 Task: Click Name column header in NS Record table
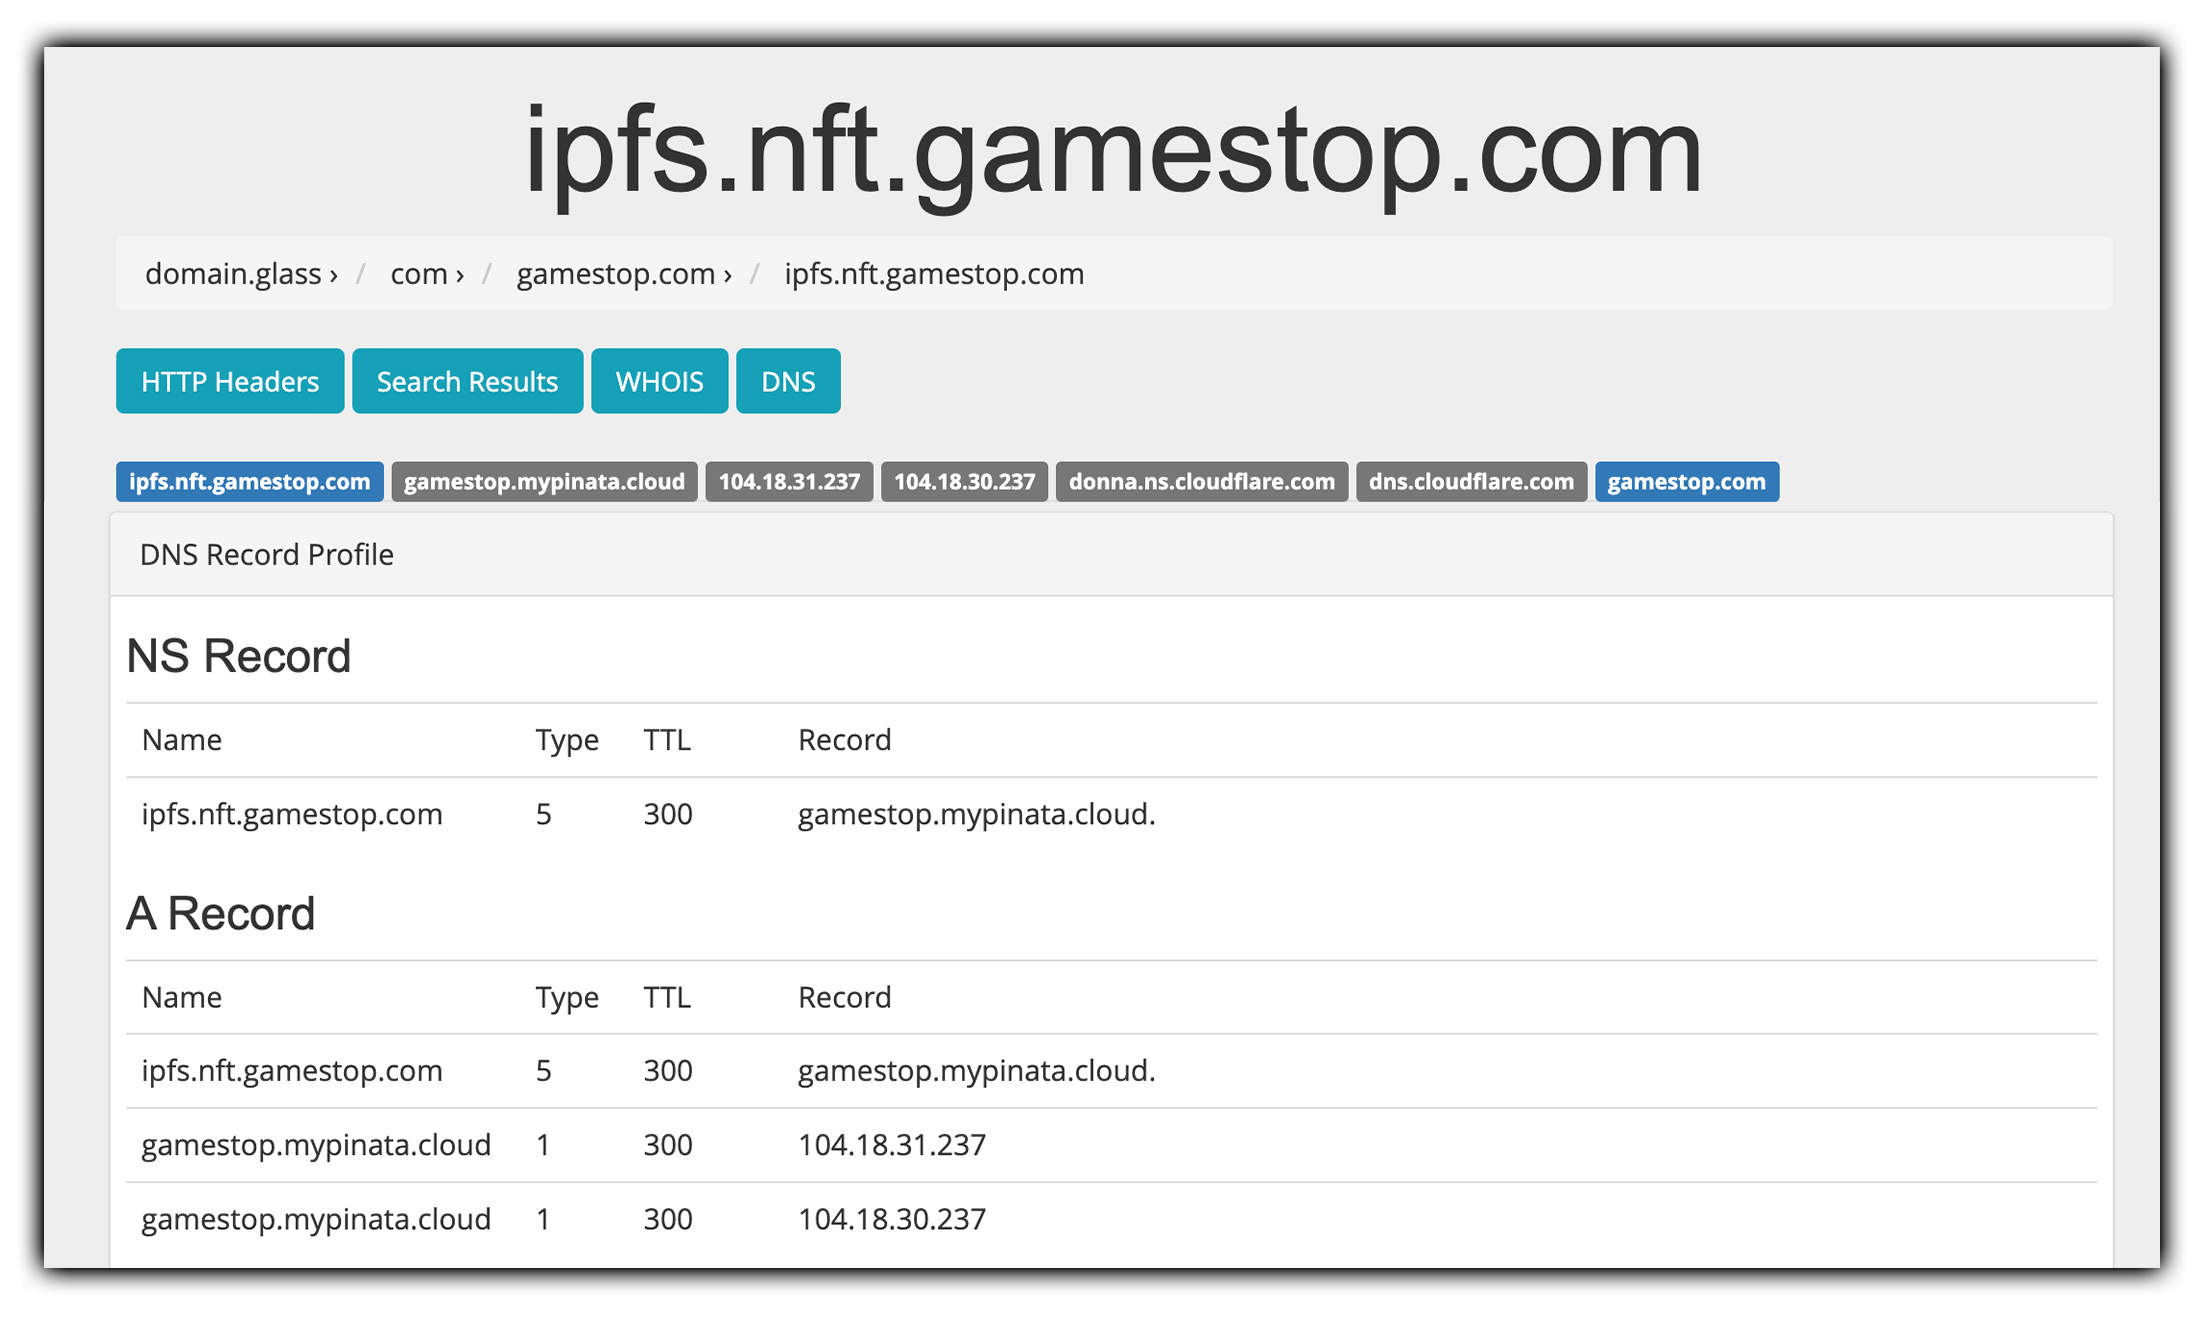click(x=182, y=739)
